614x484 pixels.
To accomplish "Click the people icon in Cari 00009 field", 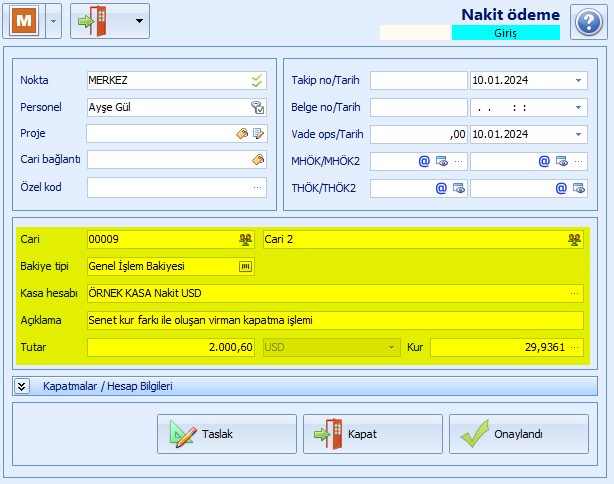I will click(246, 239).
